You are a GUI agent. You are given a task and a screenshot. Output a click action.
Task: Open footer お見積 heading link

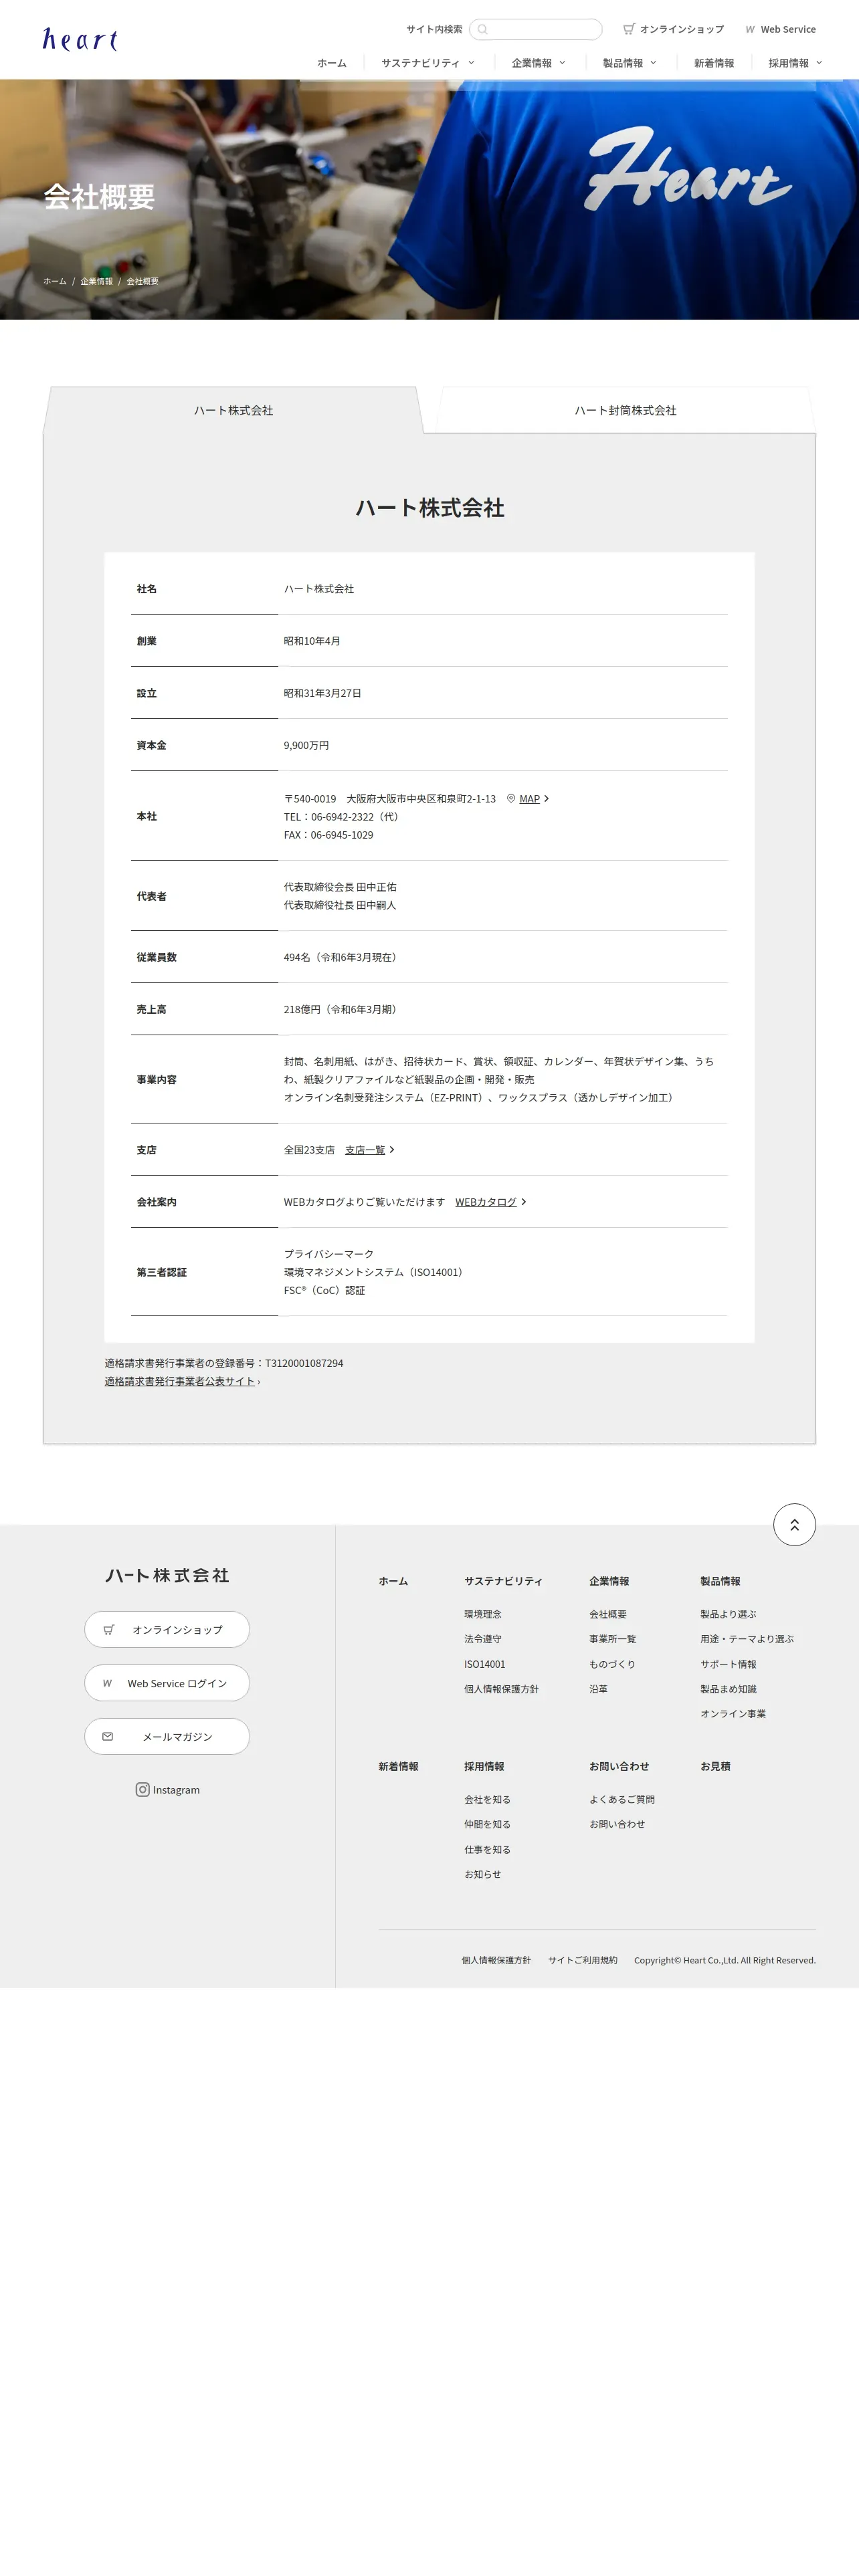pyautogui.click(x=715, y=1766)
